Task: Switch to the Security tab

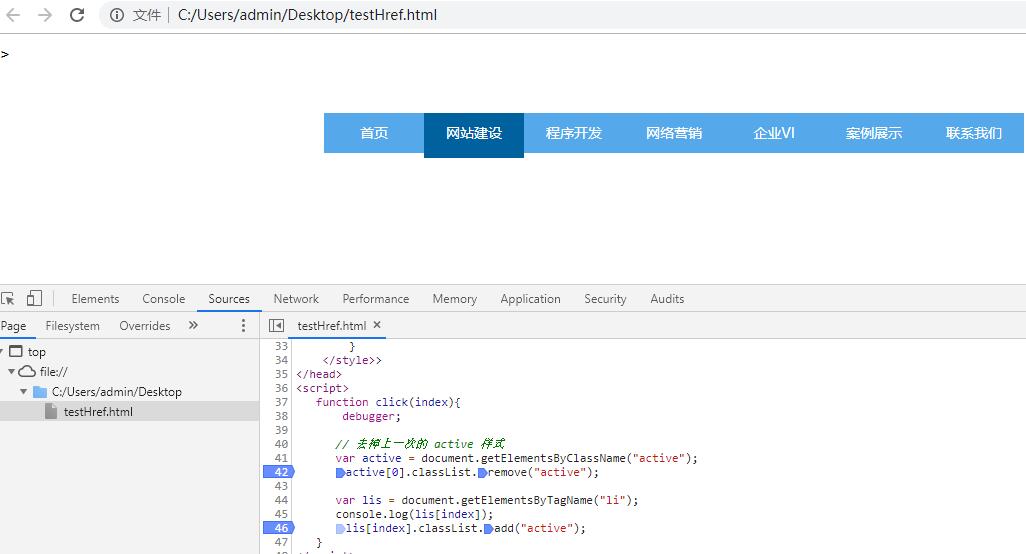Action: 605,299
